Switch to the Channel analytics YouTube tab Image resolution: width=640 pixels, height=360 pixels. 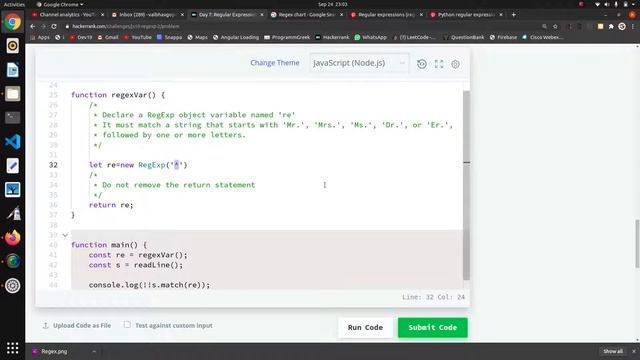68,15
